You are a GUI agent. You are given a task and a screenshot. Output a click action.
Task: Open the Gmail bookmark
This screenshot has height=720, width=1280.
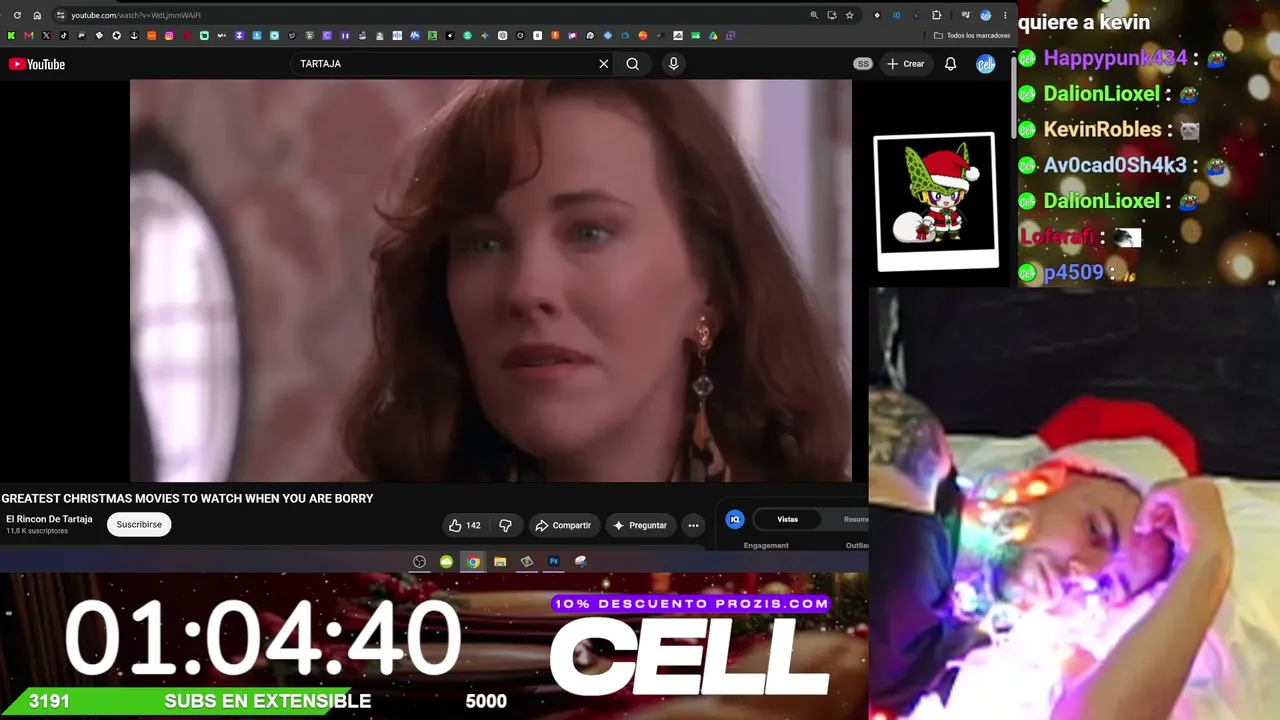pyautogui.click(x=28, y=36)
